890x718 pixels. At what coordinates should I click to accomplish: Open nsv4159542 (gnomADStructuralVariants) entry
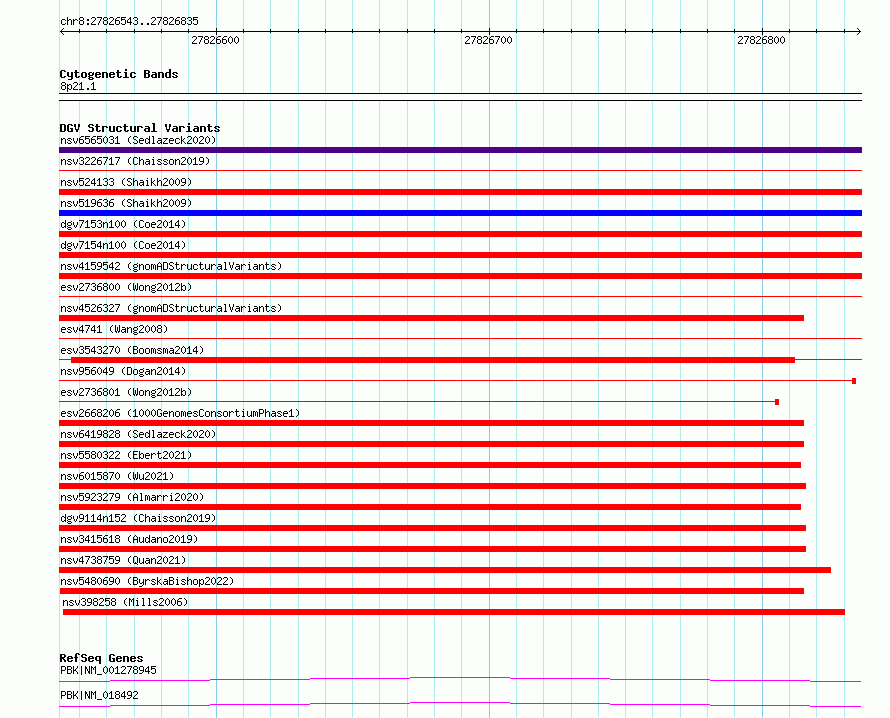(x=171, y=266)
